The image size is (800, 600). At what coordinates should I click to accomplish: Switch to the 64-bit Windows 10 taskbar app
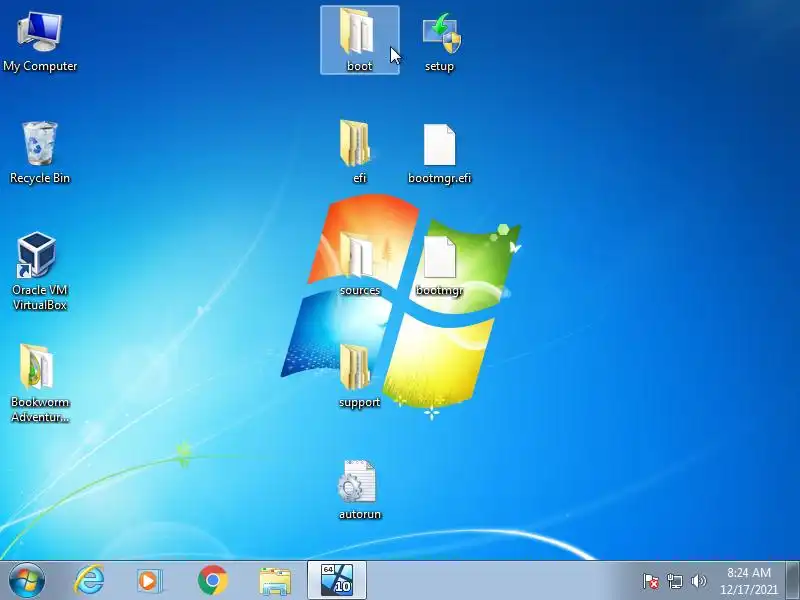337,580
